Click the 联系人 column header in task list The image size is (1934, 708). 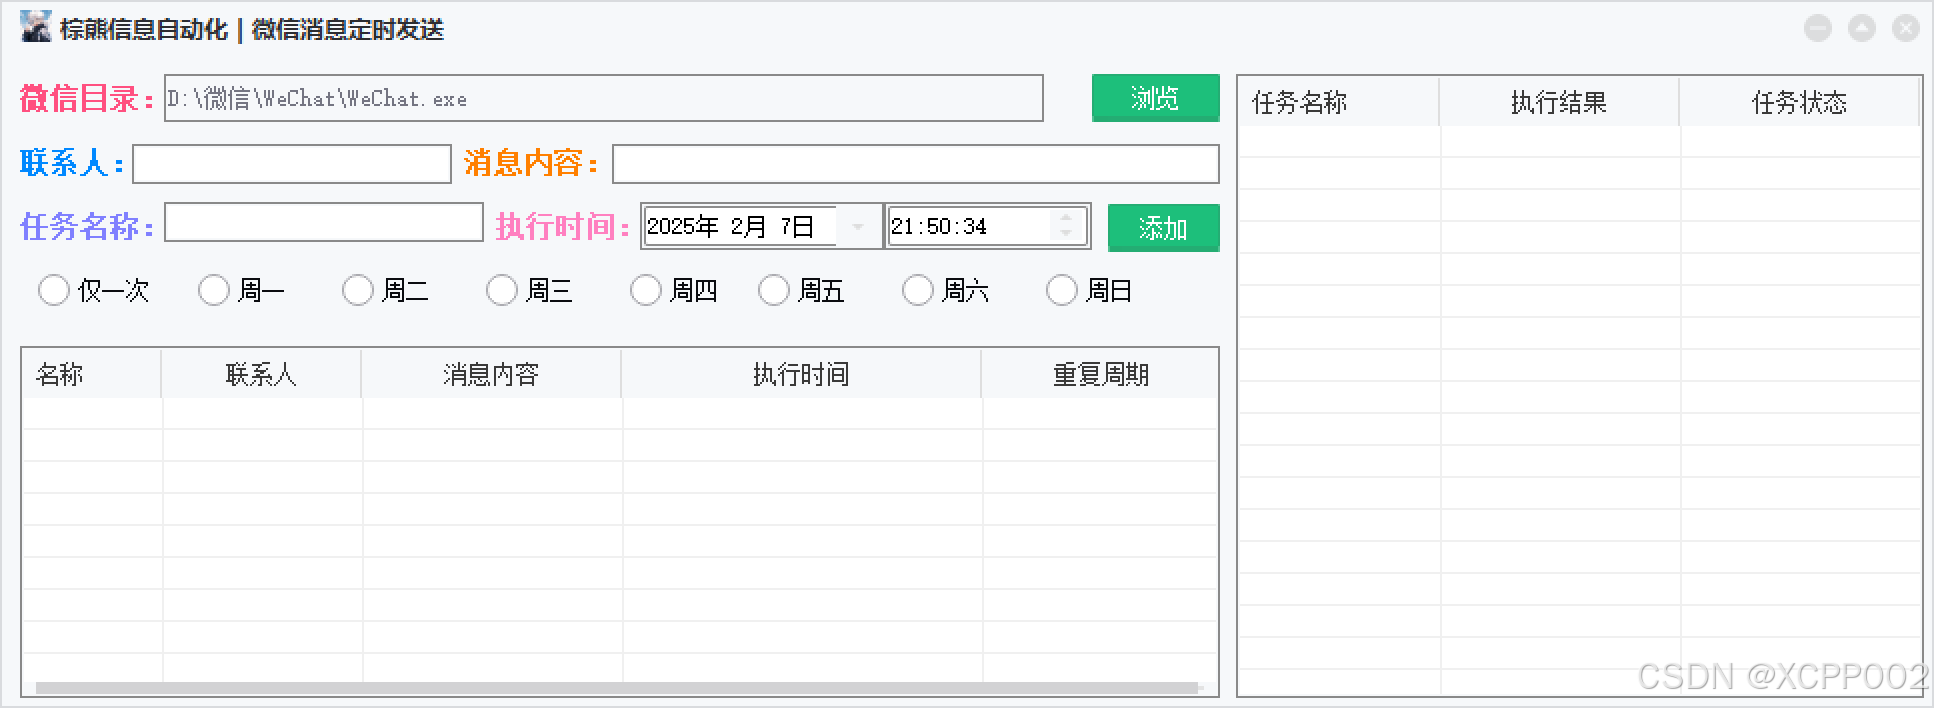pyautogui.click(x=261, y=374)
